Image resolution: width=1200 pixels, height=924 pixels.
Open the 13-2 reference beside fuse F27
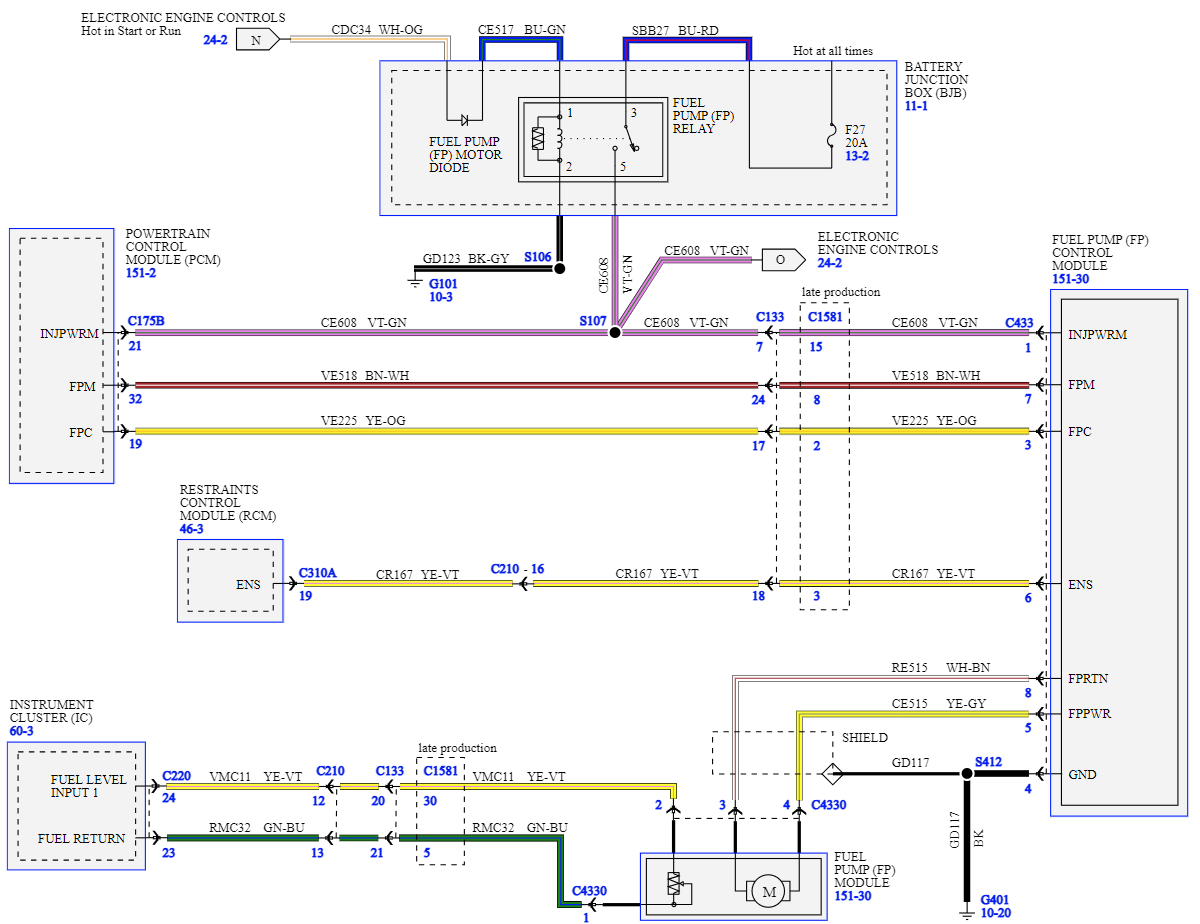[856, 156]
